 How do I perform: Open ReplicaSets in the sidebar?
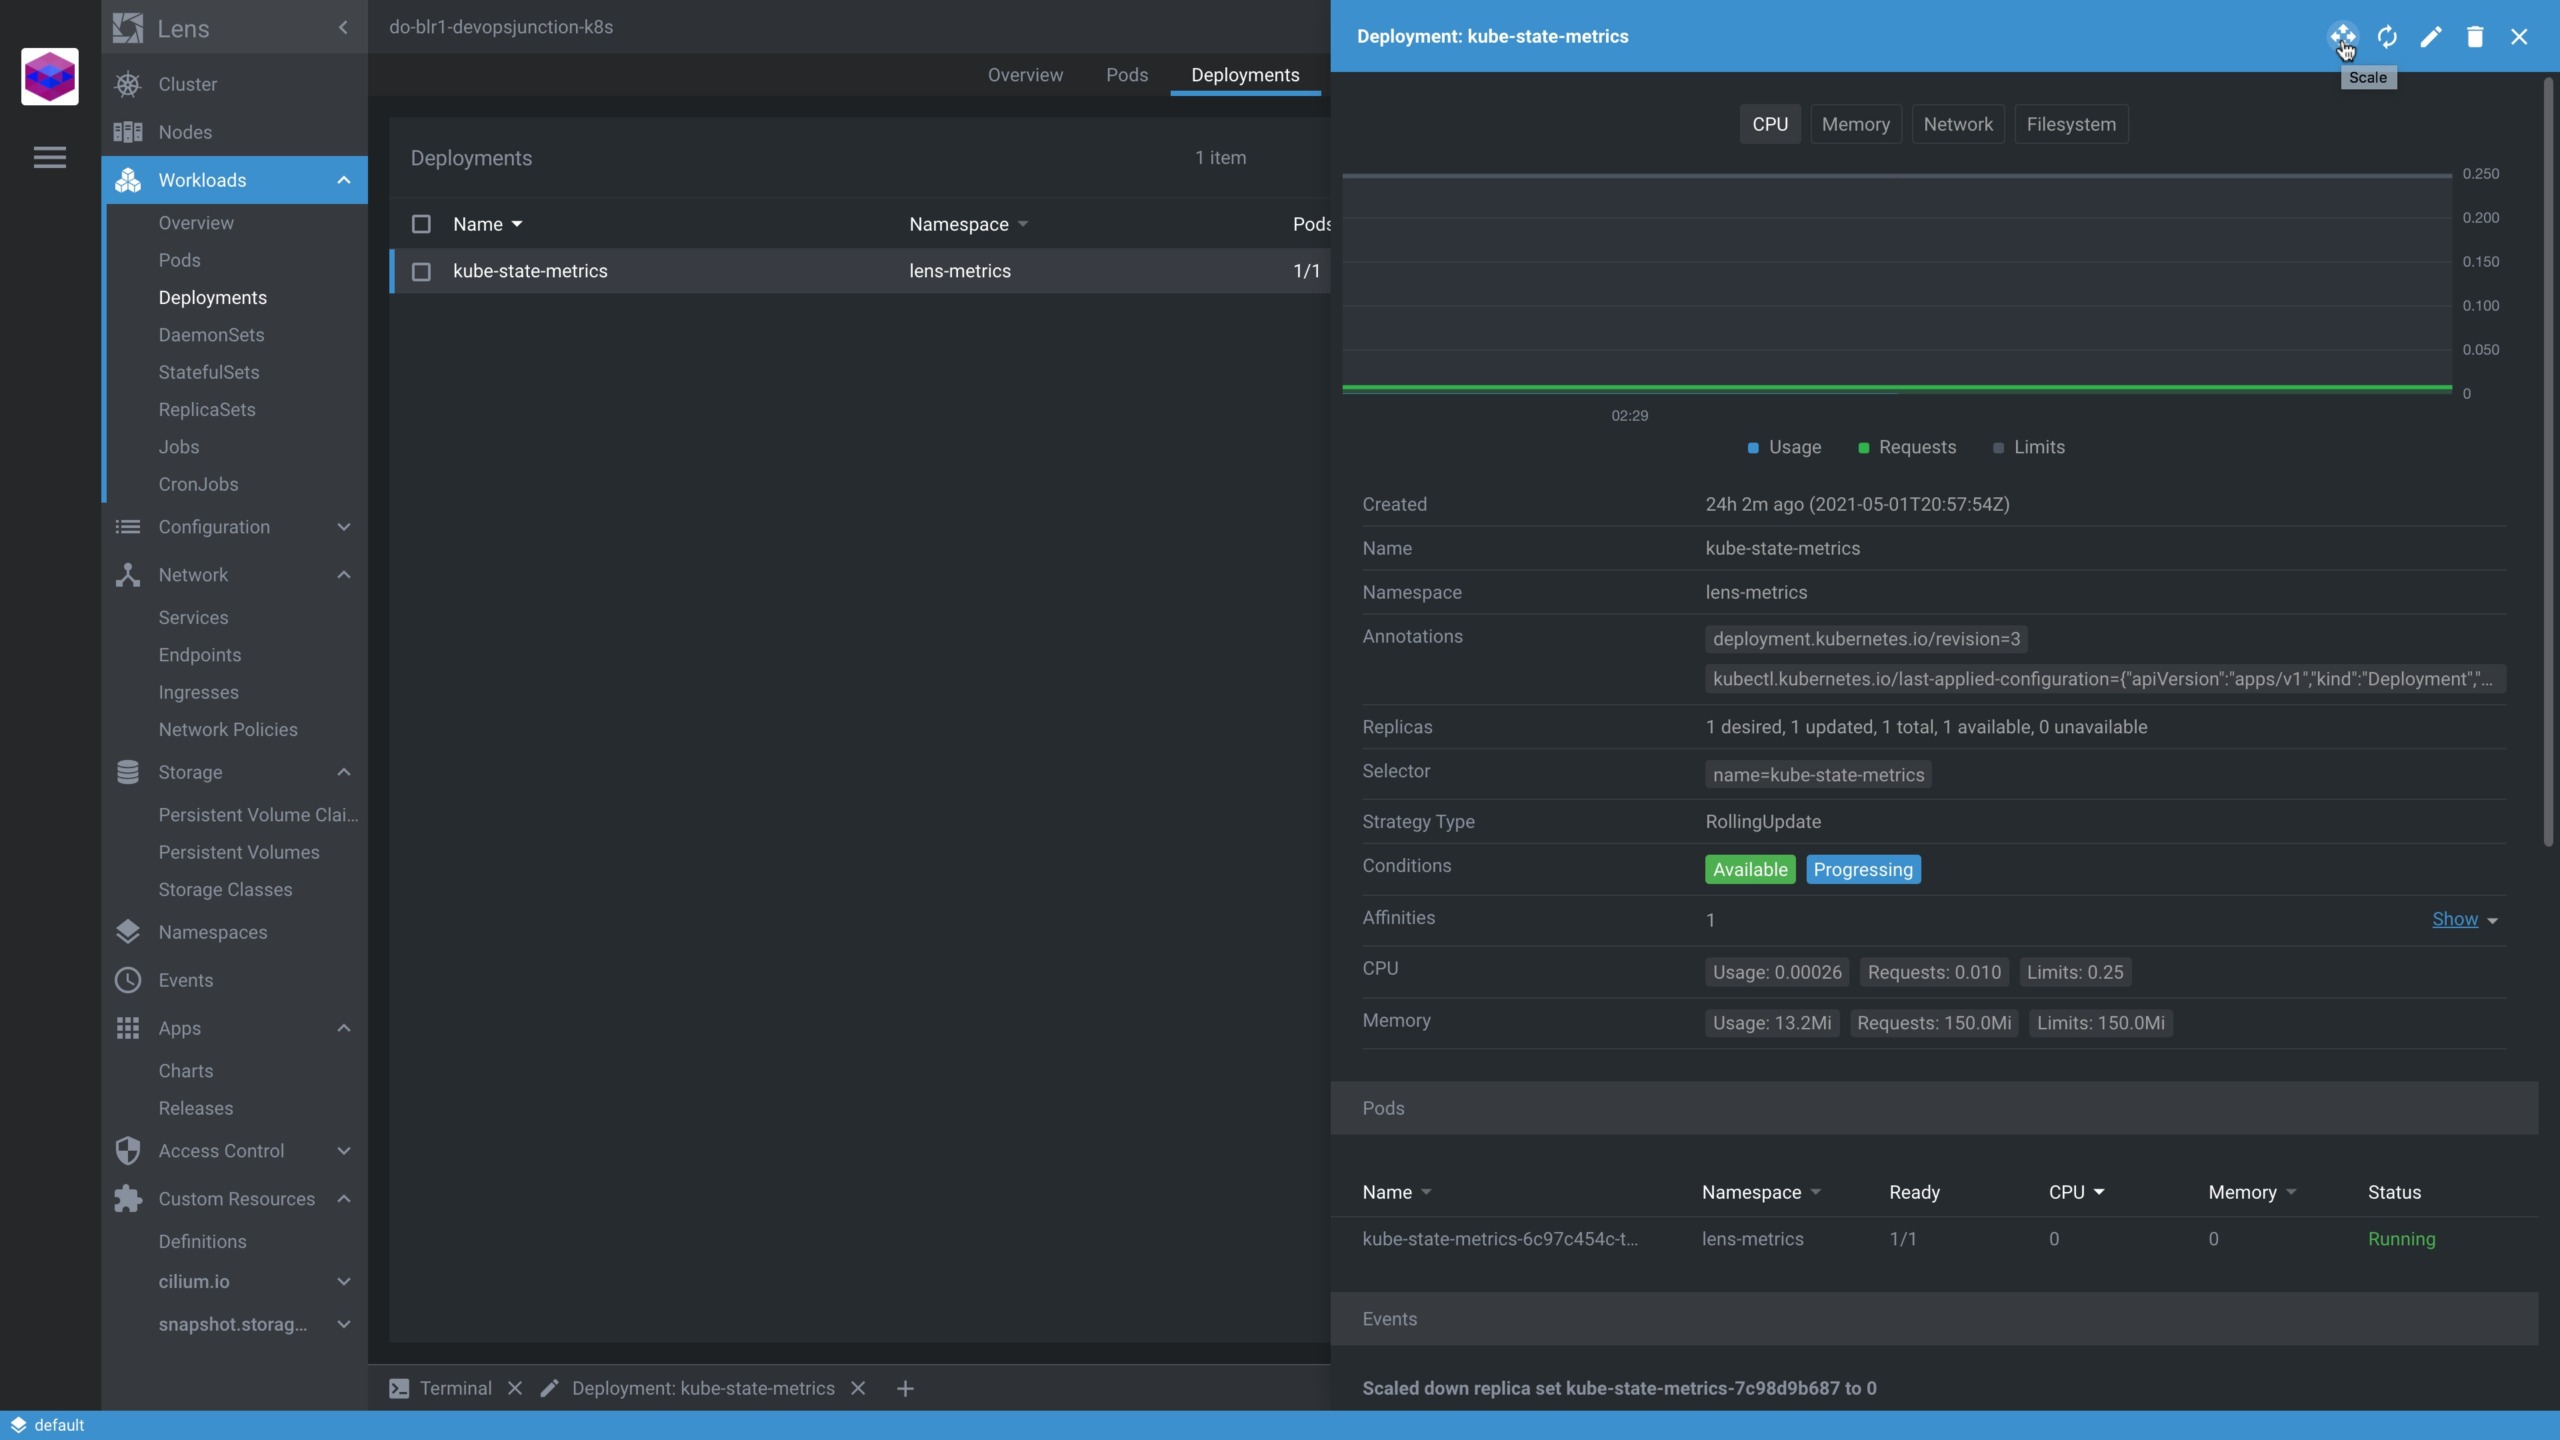(x=207, y=410)
